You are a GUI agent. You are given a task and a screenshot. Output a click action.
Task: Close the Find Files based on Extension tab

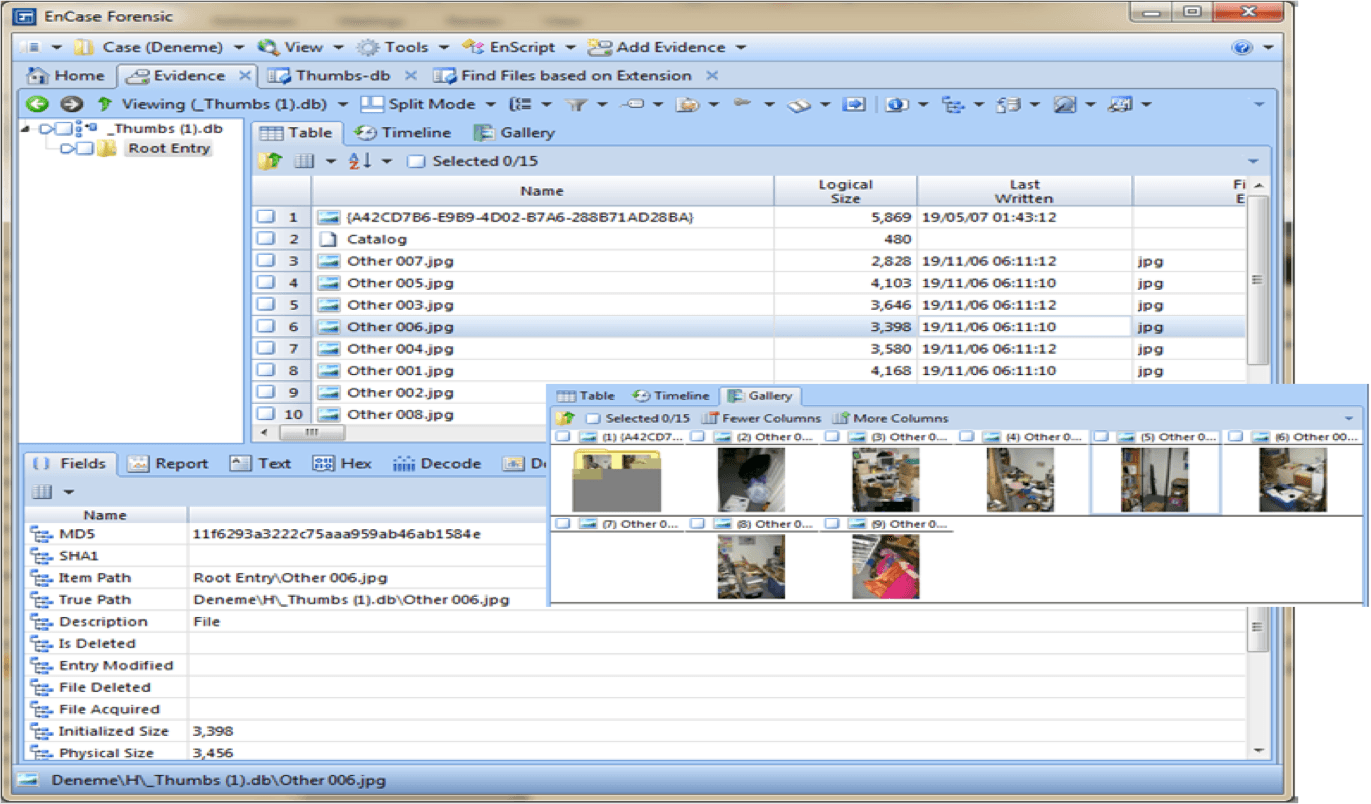coord(712,75)
